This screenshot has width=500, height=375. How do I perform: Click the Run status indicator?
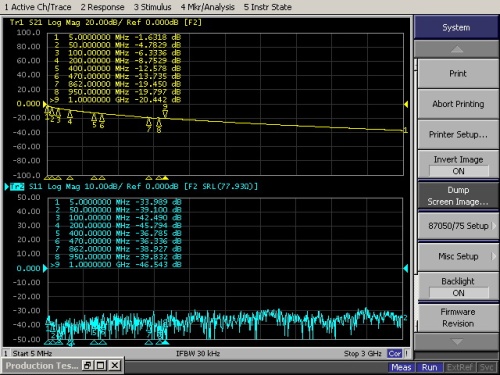pyautogui.click(x=429, y=367)
